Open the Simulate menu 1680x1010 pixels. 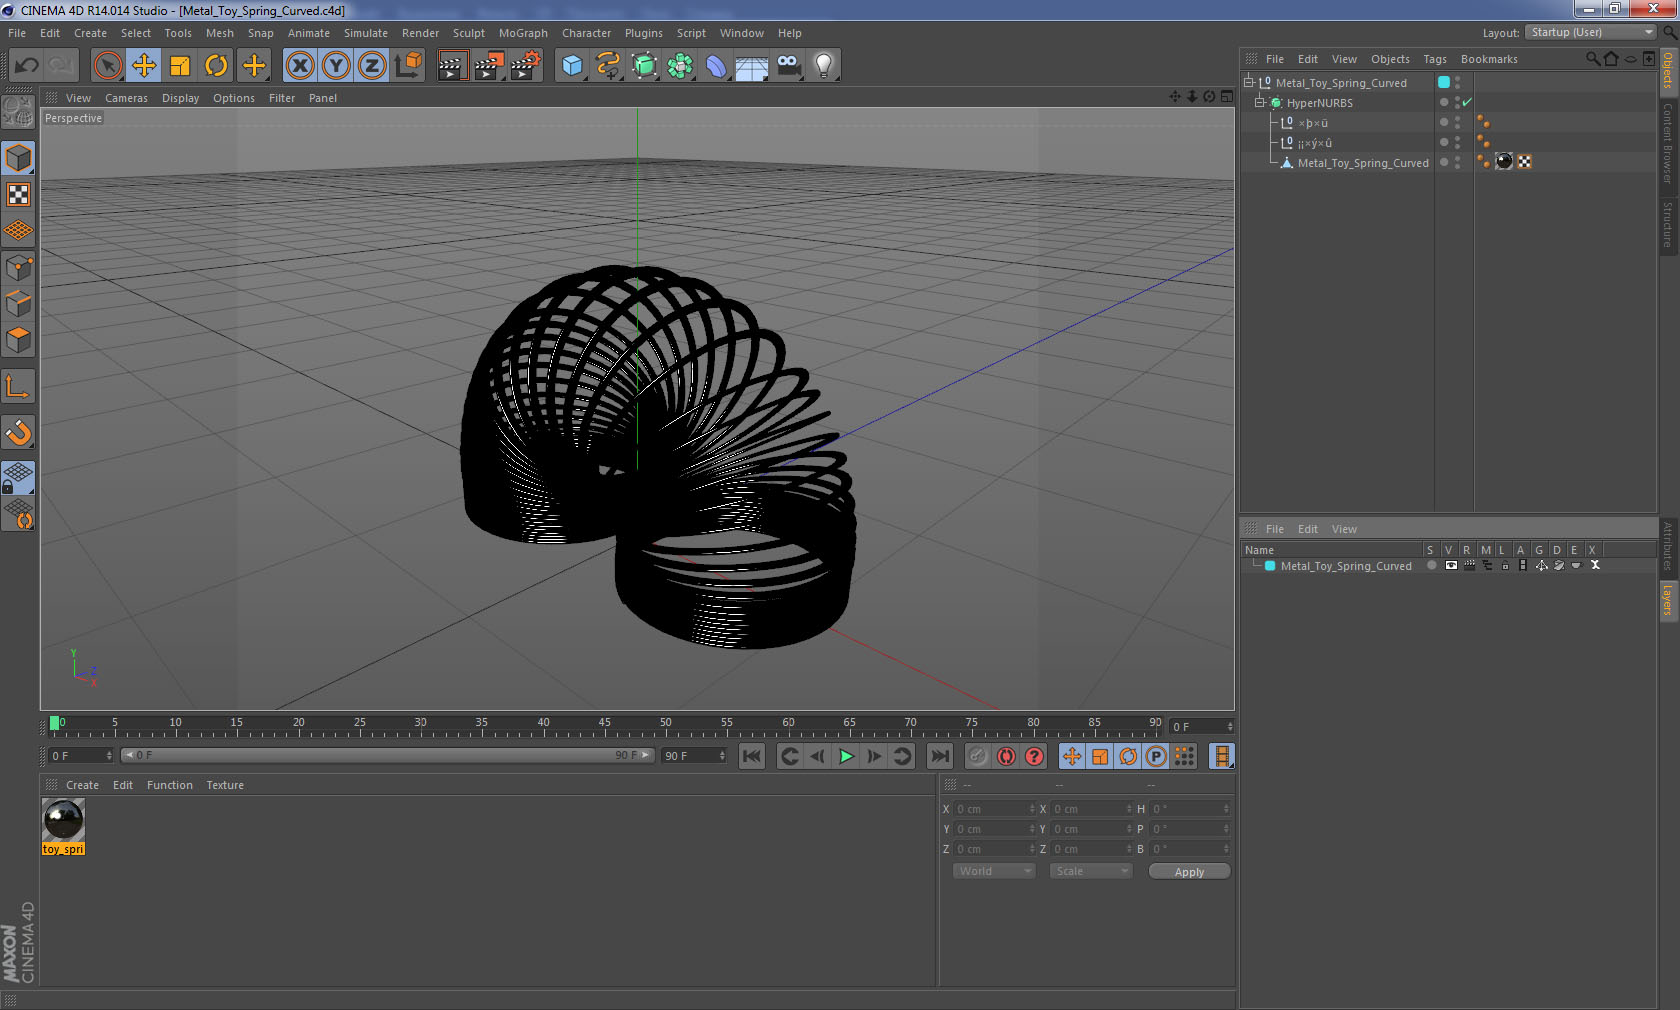pos(366,33)
